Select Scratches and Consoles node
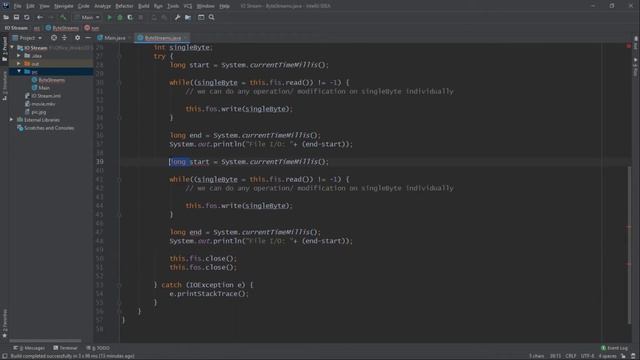The height and width of the screenshot is (360, 640). [x=45, y=128]
